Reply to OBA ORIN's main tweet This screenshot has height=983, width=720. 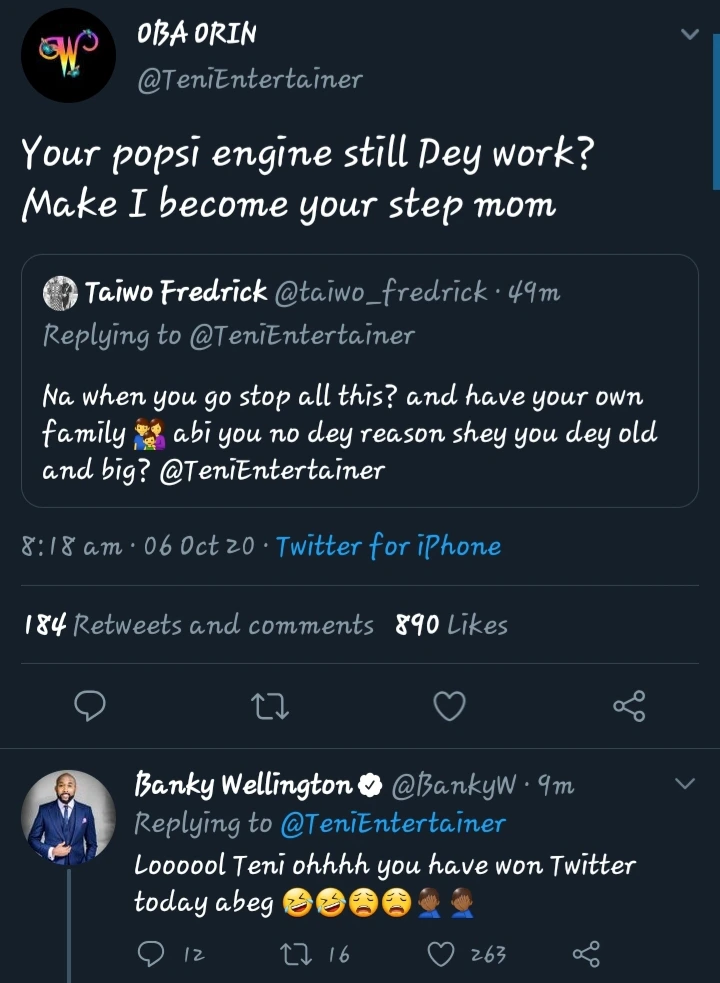coord(91,707)
